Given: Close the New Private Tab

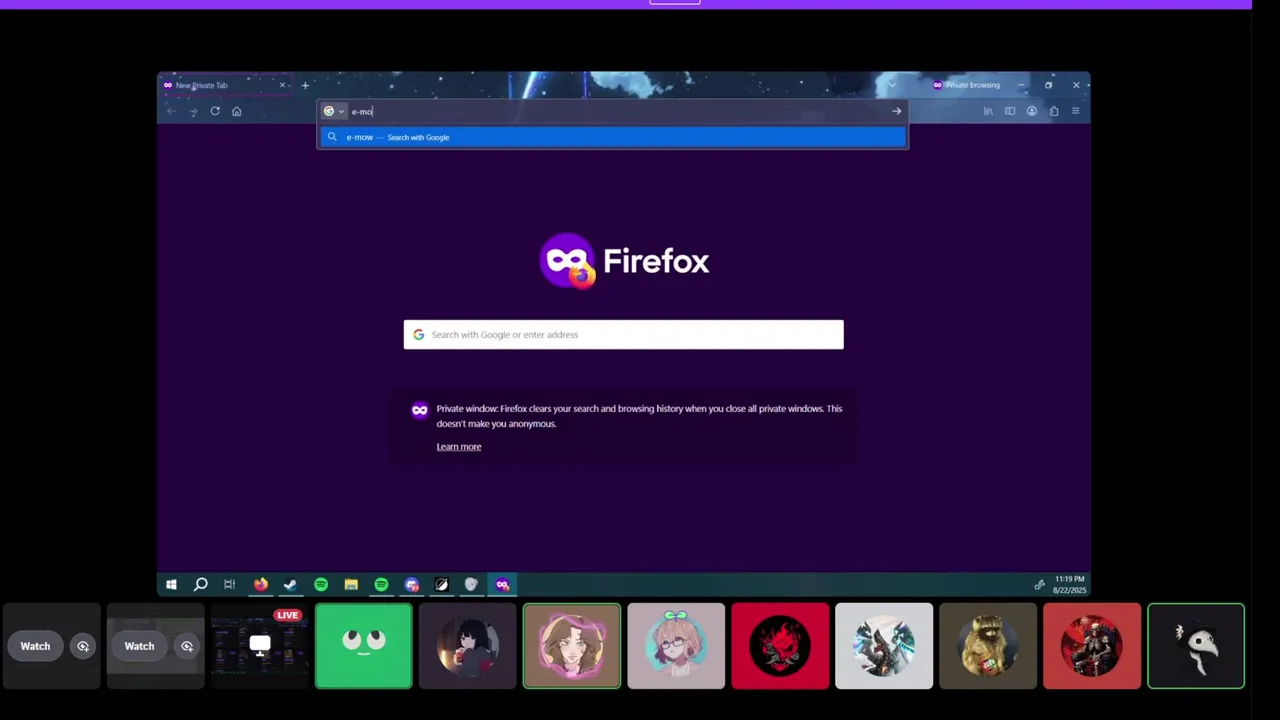Looking at the screenshot, I should click(x=282, y=85).
